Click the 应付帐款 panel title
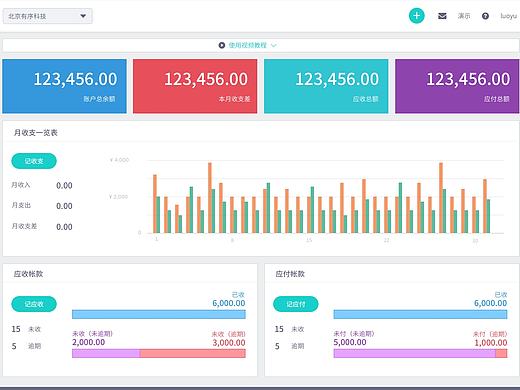520x390 pixels. tap(290, 274)
